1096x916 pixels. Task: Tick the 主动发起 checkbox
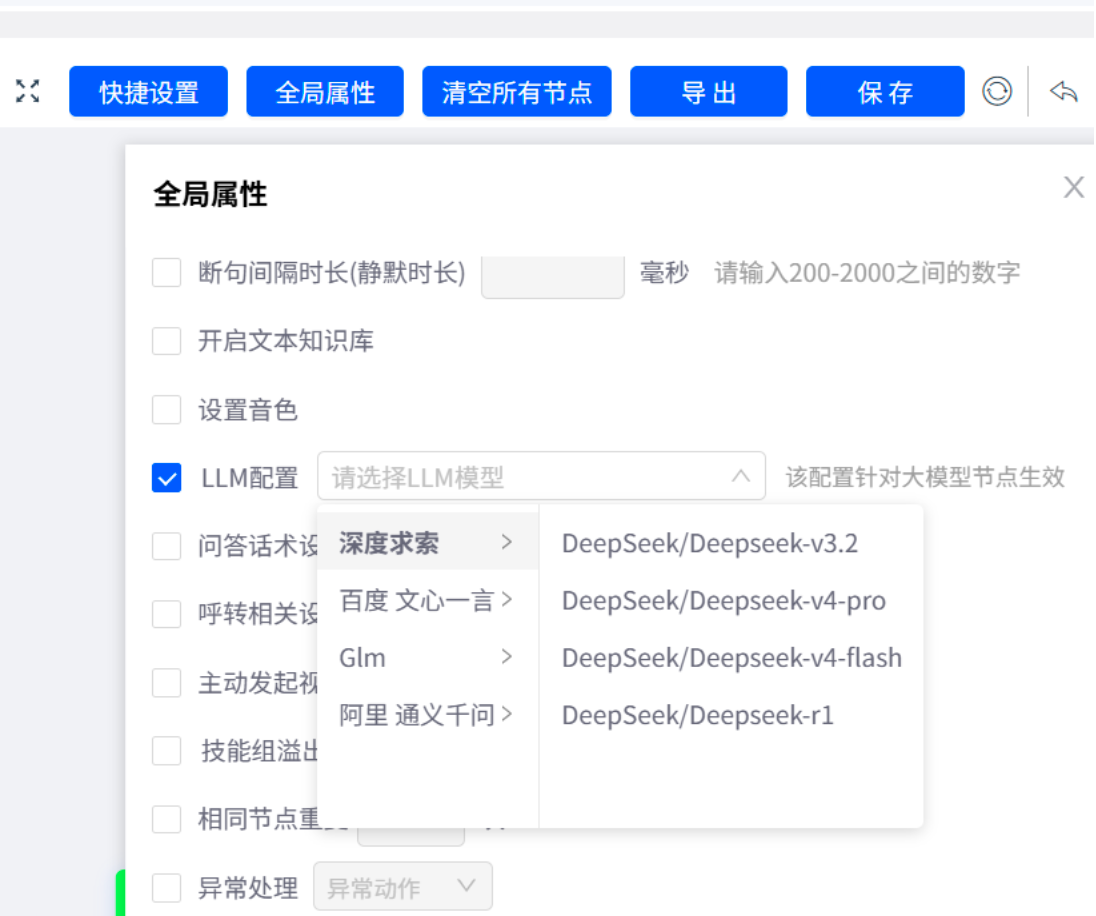pyautogui.click(x=166, y=682)
